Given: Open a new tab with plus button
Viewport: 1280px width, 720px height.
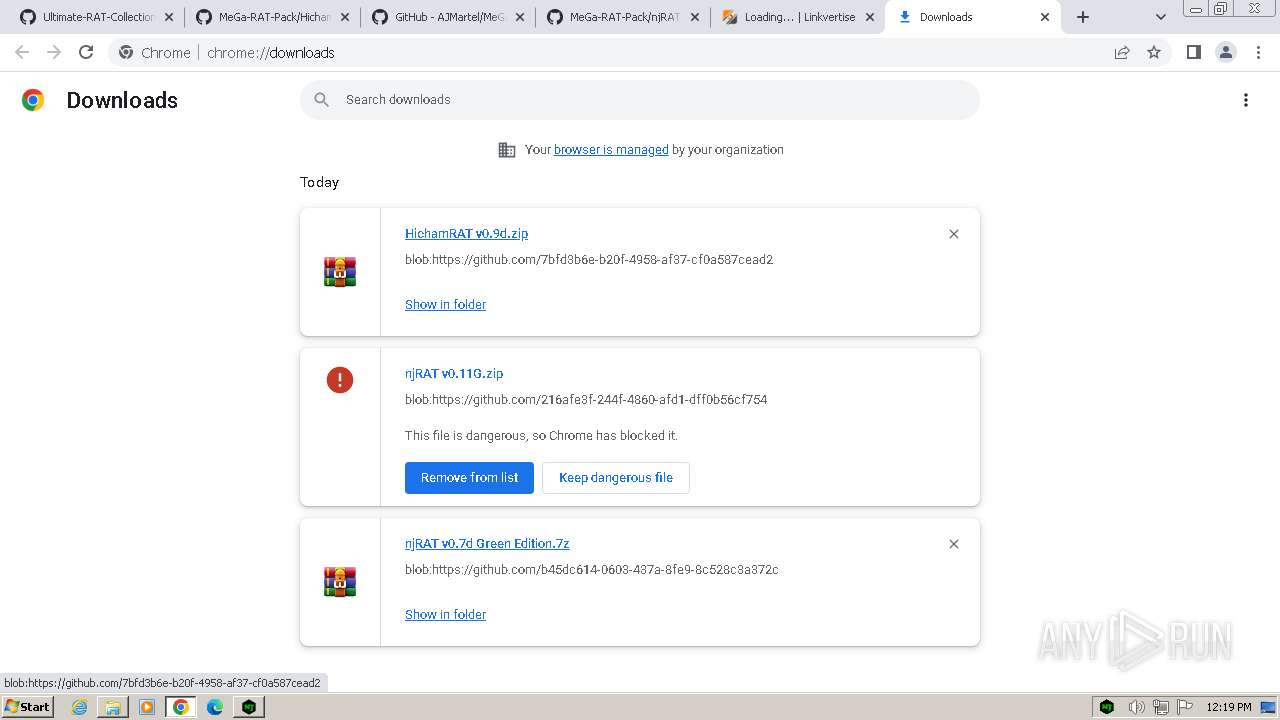Looking at the screenshot, I should [1083, 17].
